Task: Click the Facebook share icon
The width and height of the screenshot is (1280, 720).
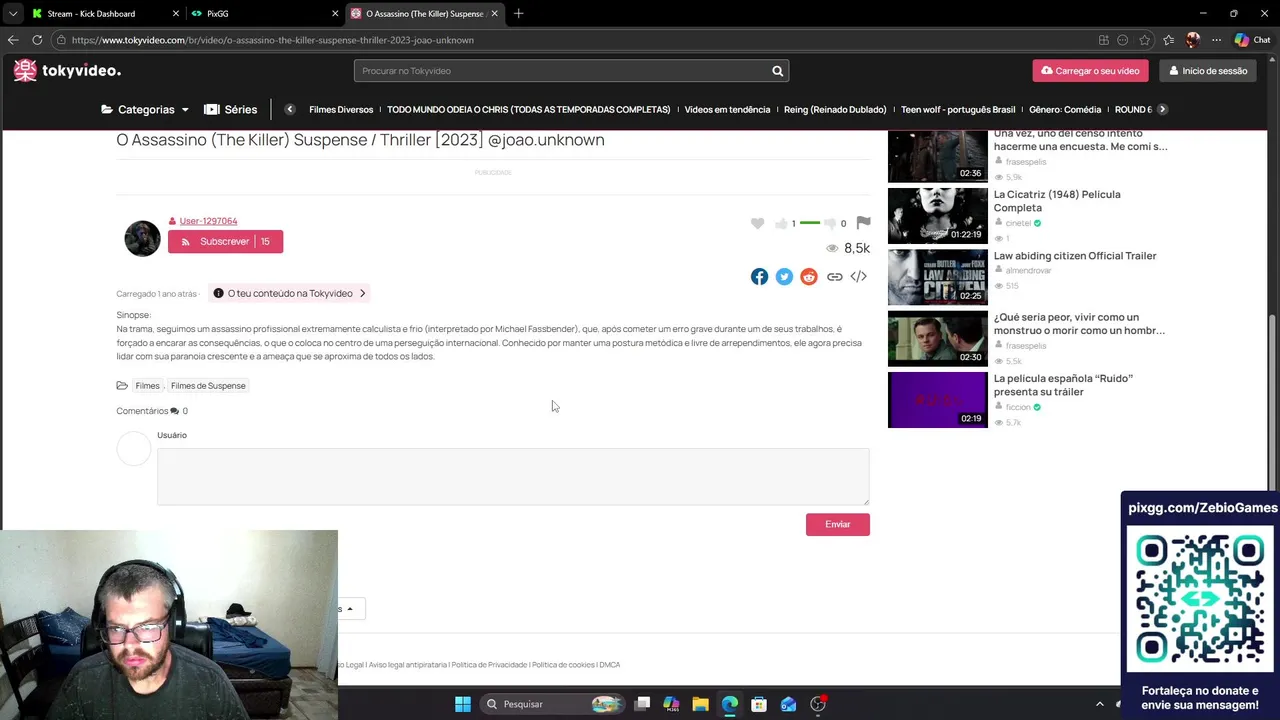Action: tap(759, 277)
